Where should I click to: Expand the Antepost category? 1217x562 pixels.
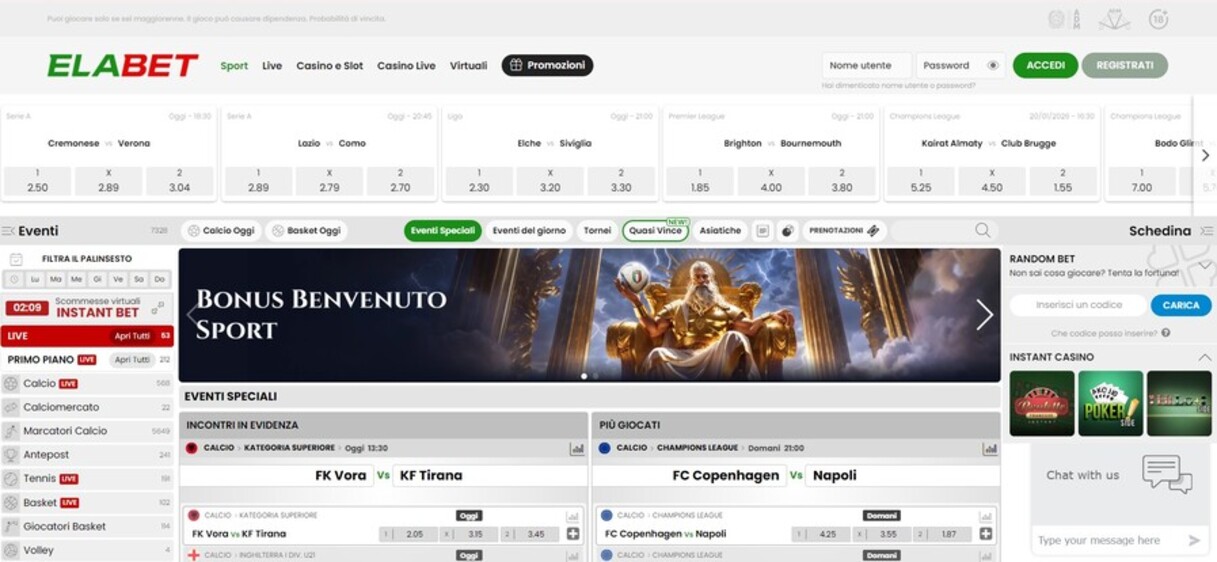87,455
